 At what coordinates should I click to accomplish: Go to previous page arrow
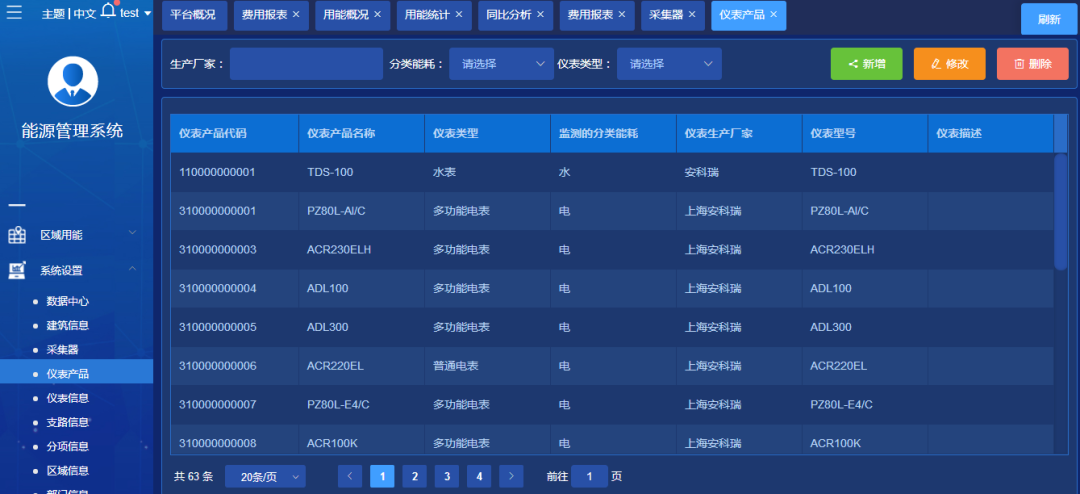pyautogui.click(x=350, y=476)
